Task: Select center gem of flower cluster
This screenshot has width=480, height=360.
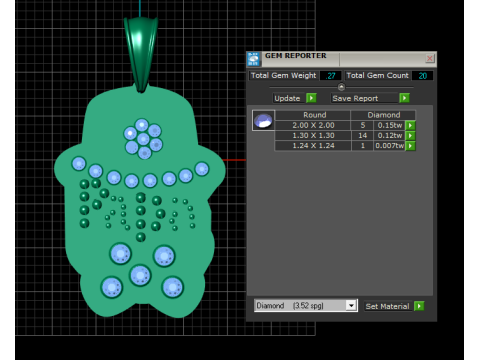Action: click(x=143, y=139)
